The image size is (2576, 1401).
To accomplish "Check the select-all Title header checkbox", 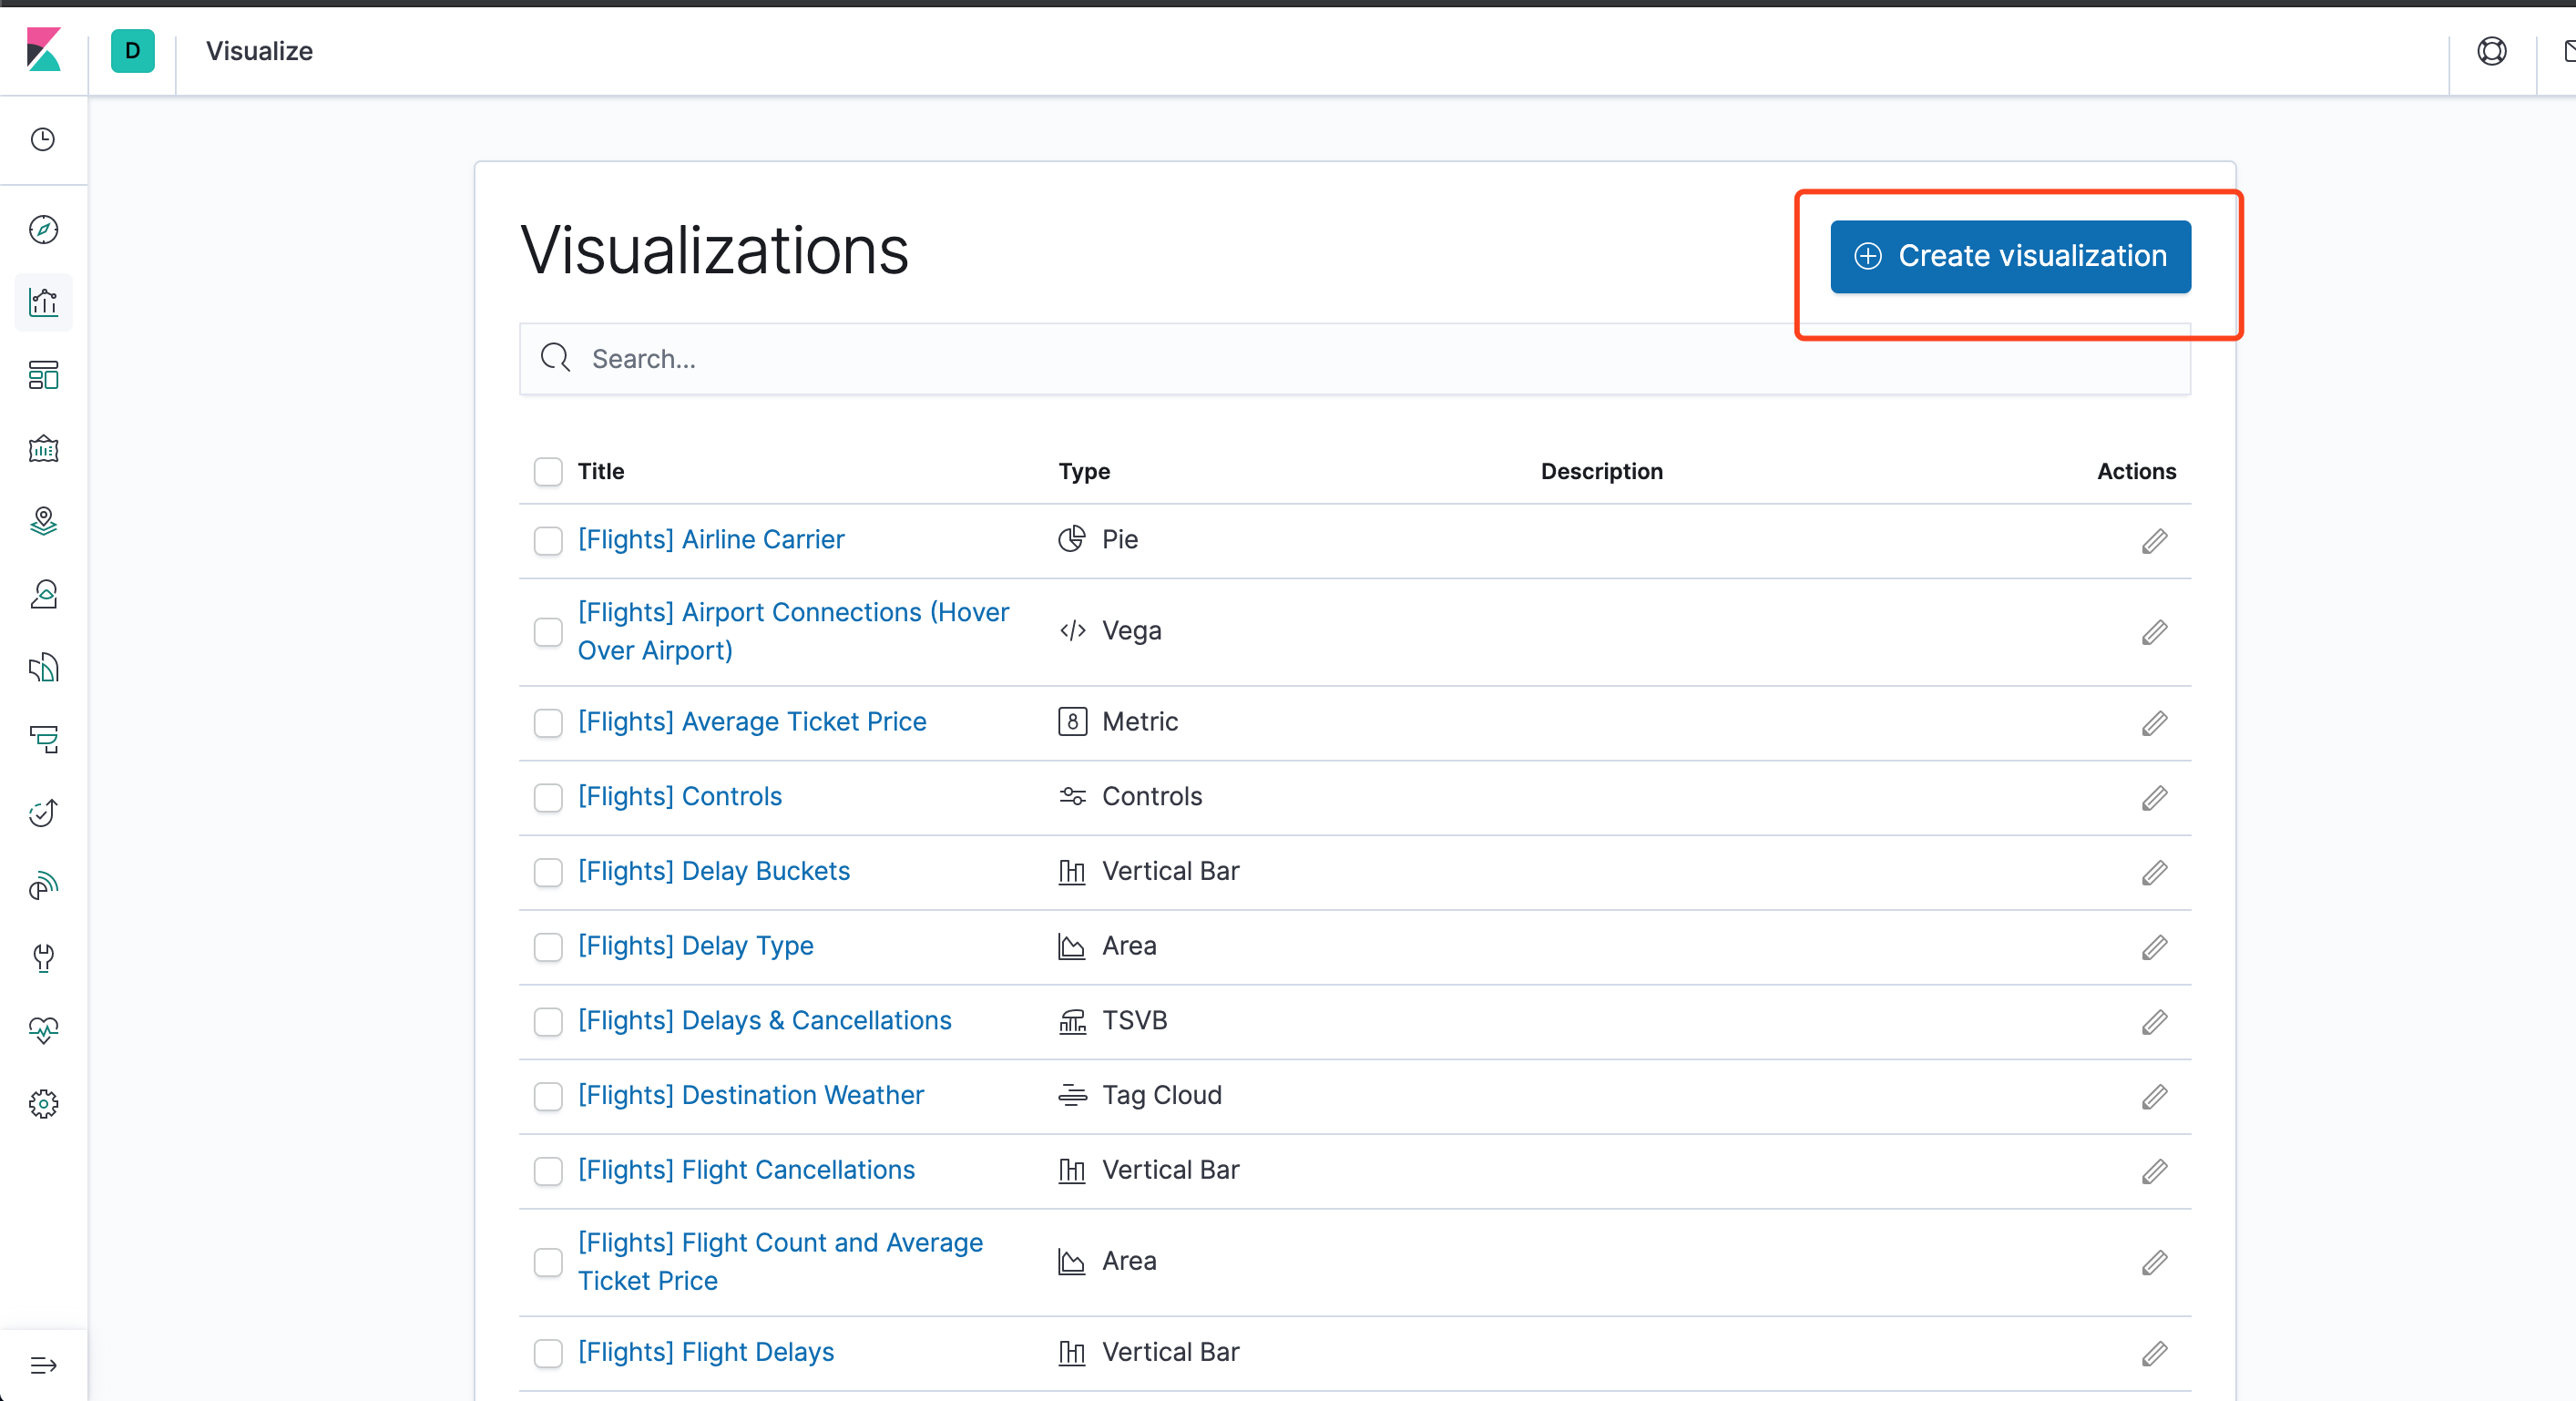I will coord(548,471).
